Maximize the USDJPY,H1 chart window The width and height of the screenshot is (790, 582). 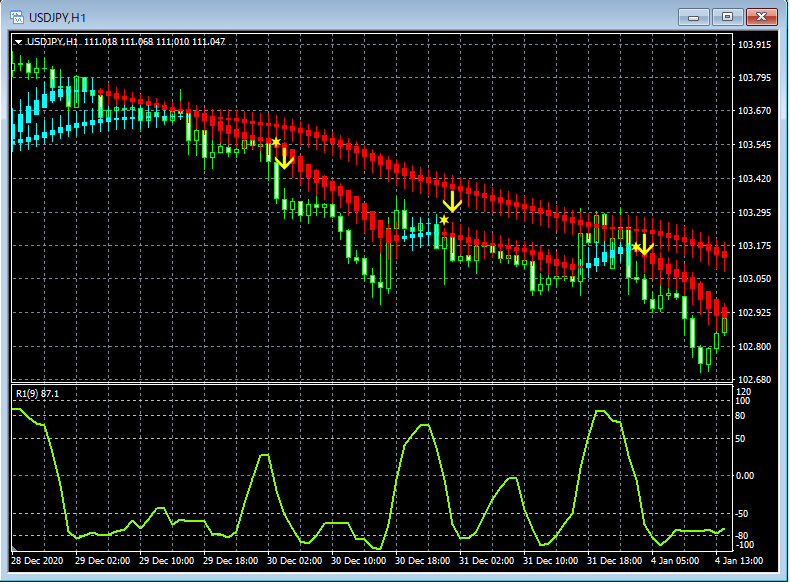click(727, 17)
